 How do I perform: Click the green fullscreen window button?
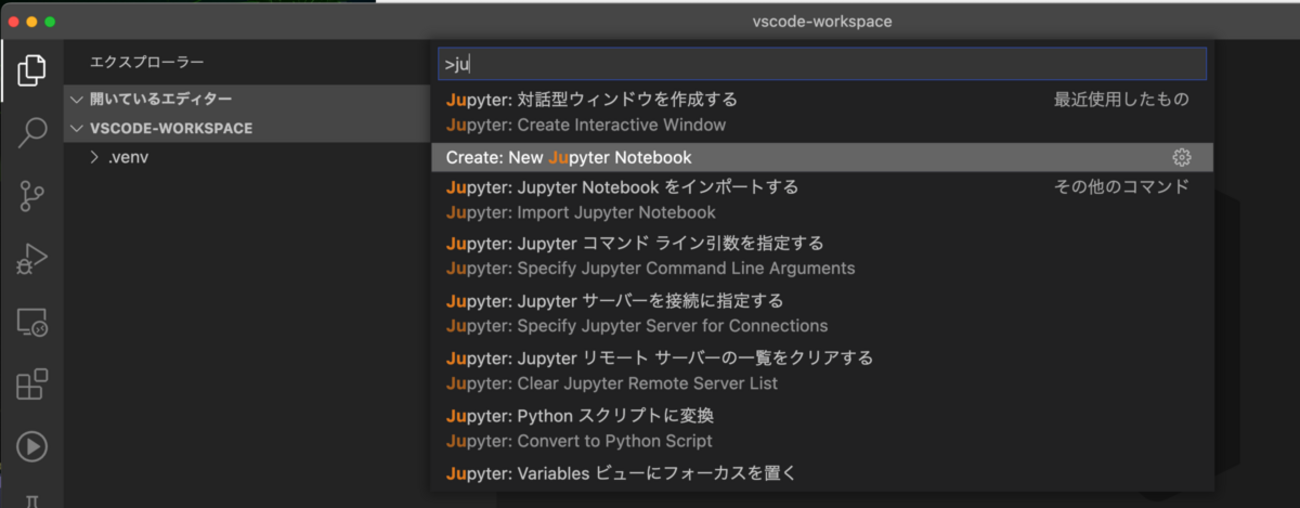coord(50,21)
